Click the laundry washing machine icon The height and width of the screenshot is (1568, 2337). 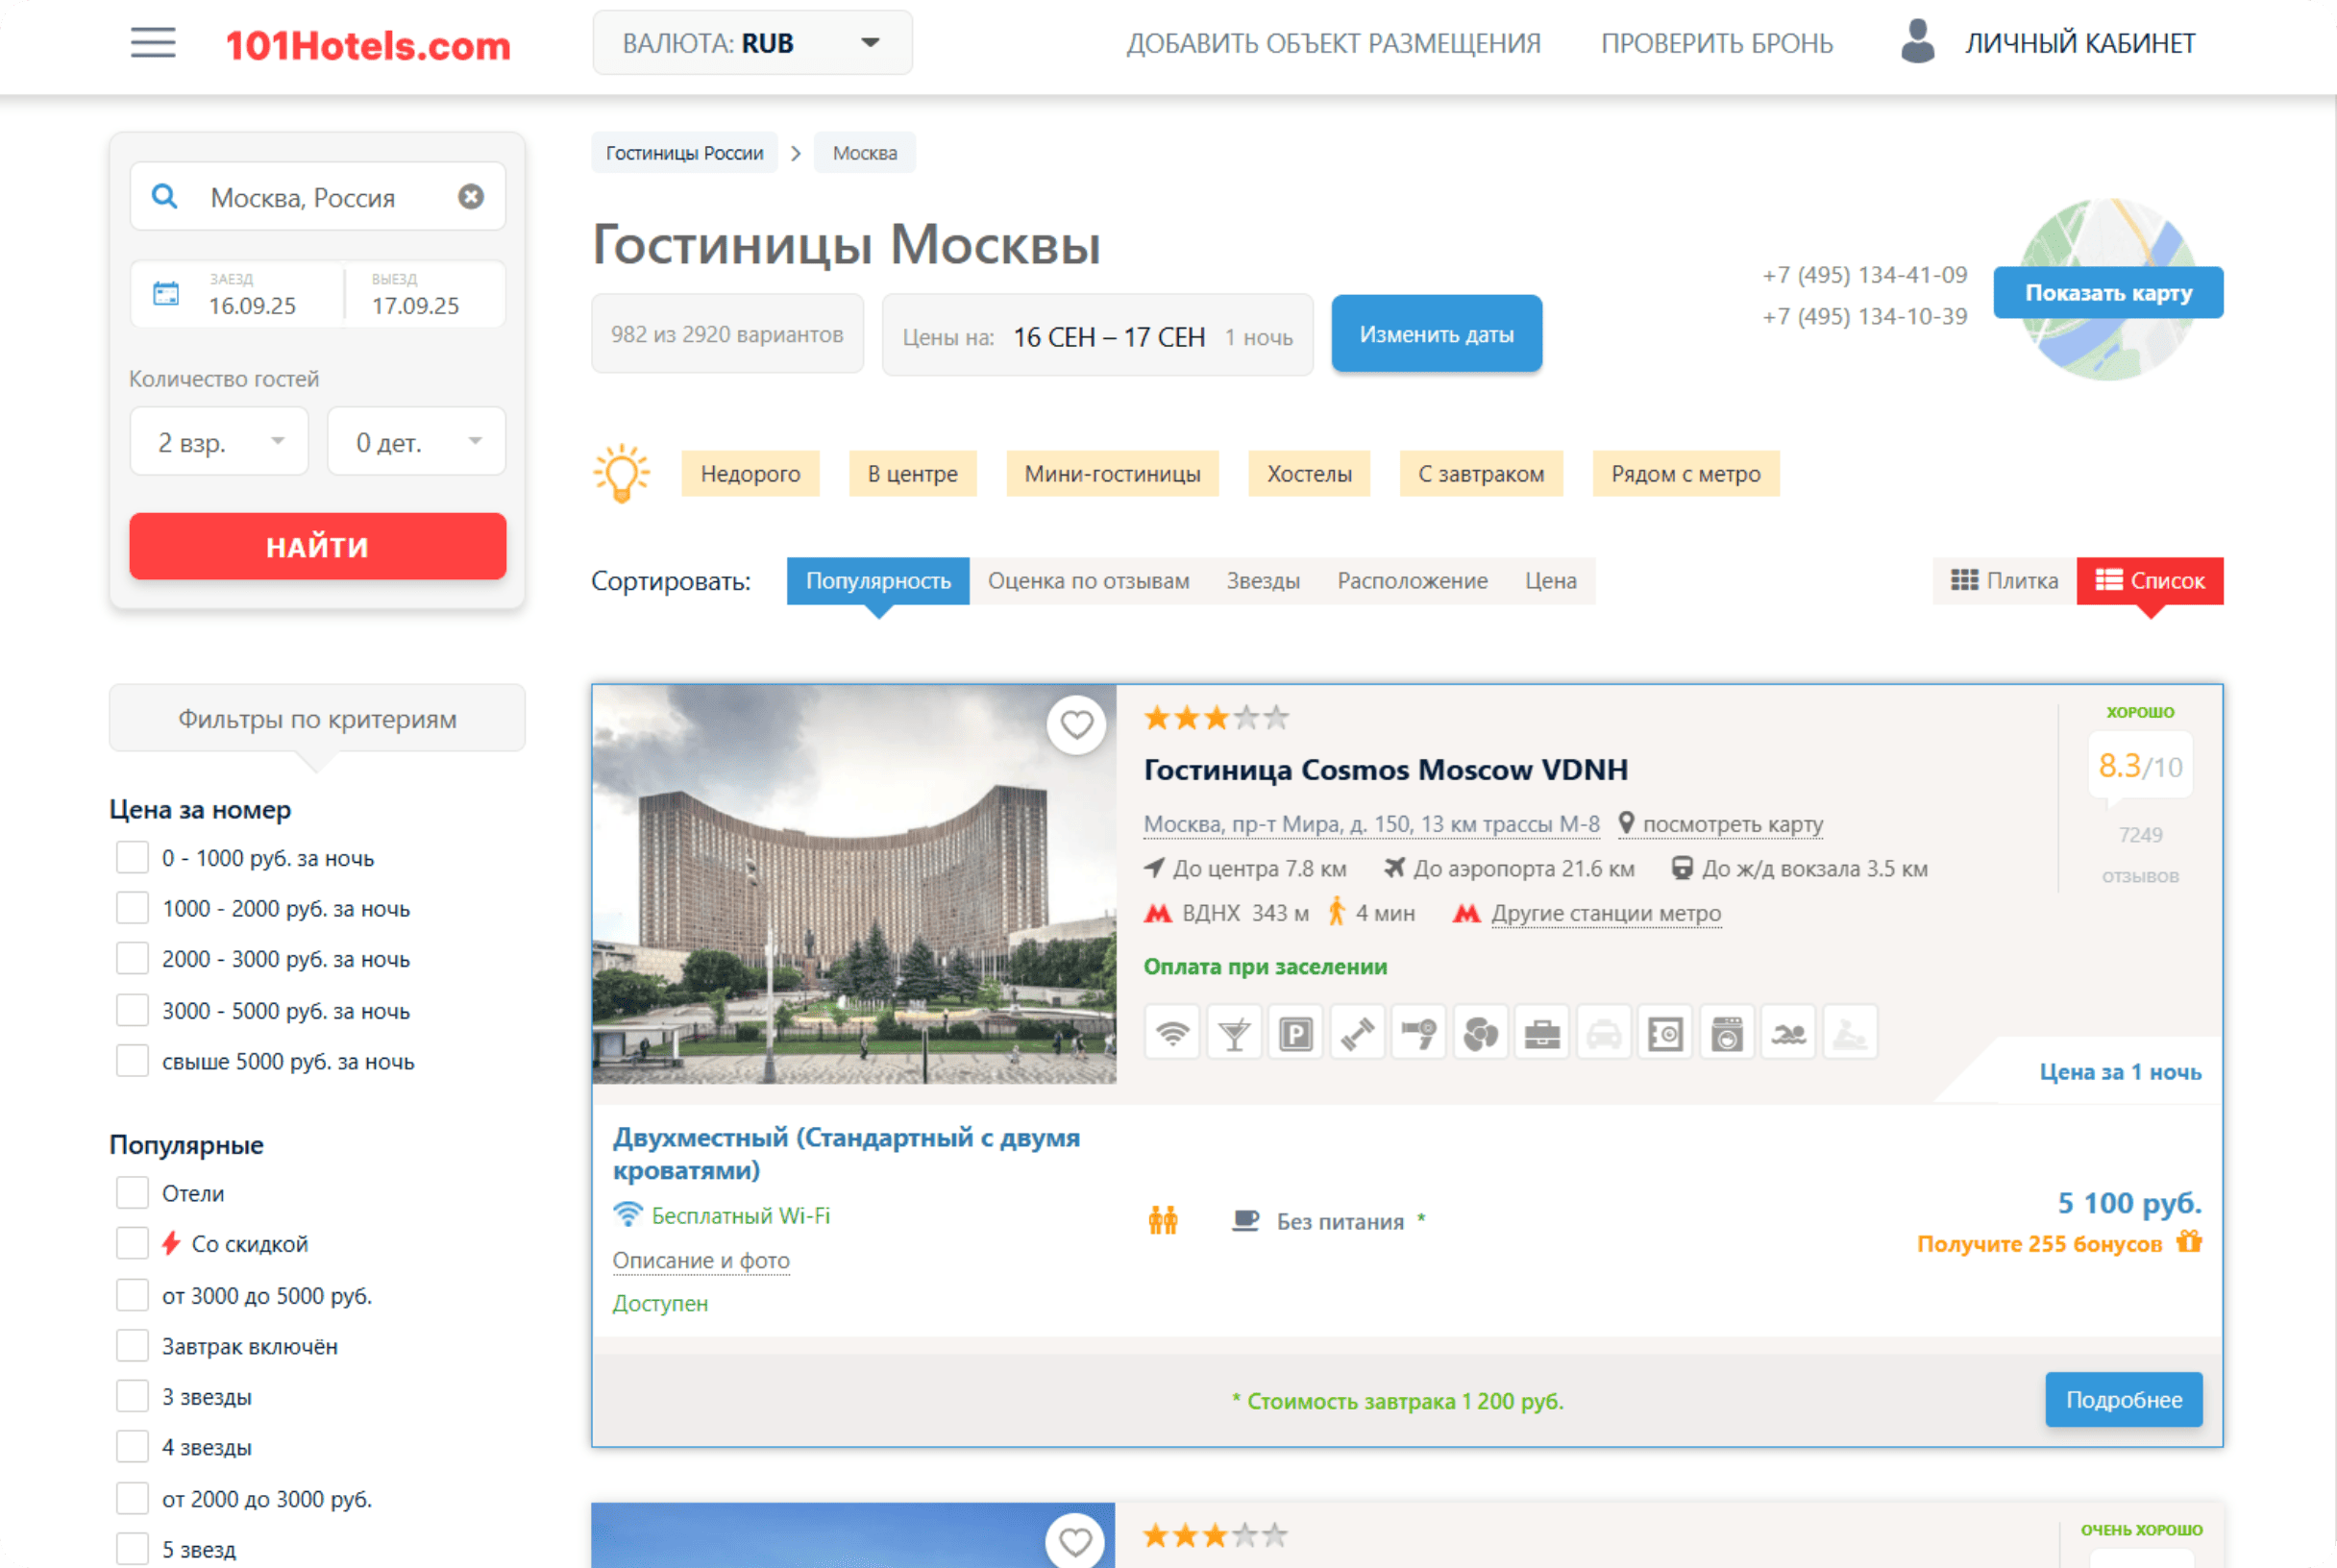point(1726,1033)
